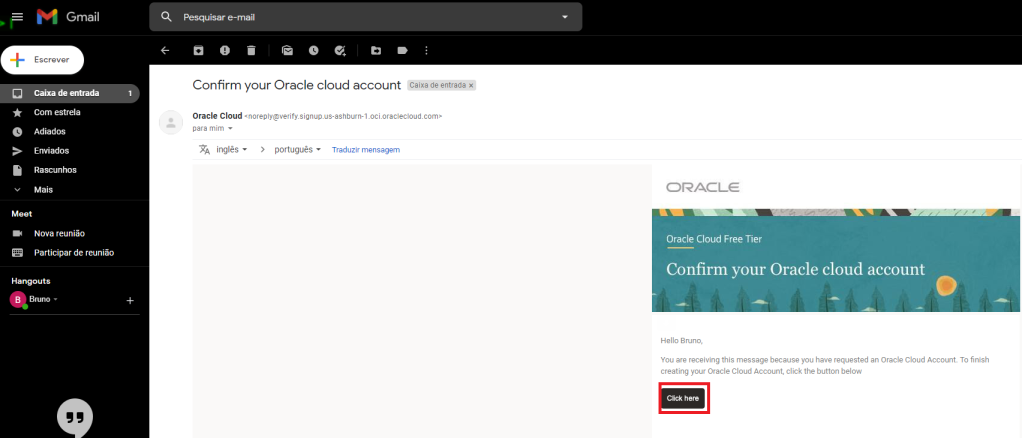
Task: Add new Hangouts conversation plus icon
Action: tap(130, 300)
